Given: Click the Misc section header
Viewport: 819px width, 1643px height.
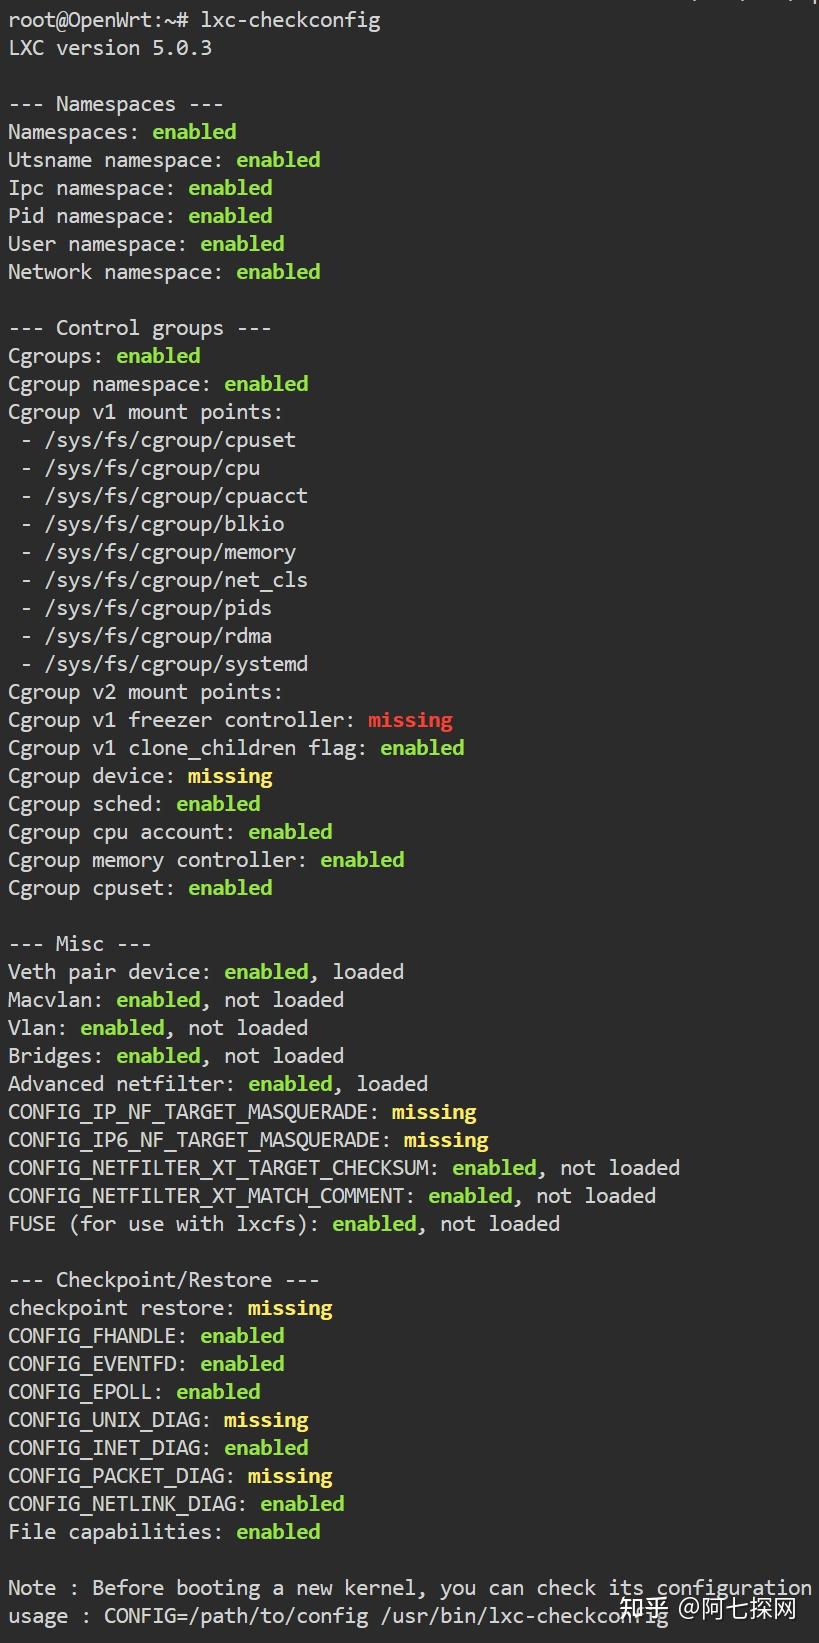Looking at the screenshot, I should 80,944.
